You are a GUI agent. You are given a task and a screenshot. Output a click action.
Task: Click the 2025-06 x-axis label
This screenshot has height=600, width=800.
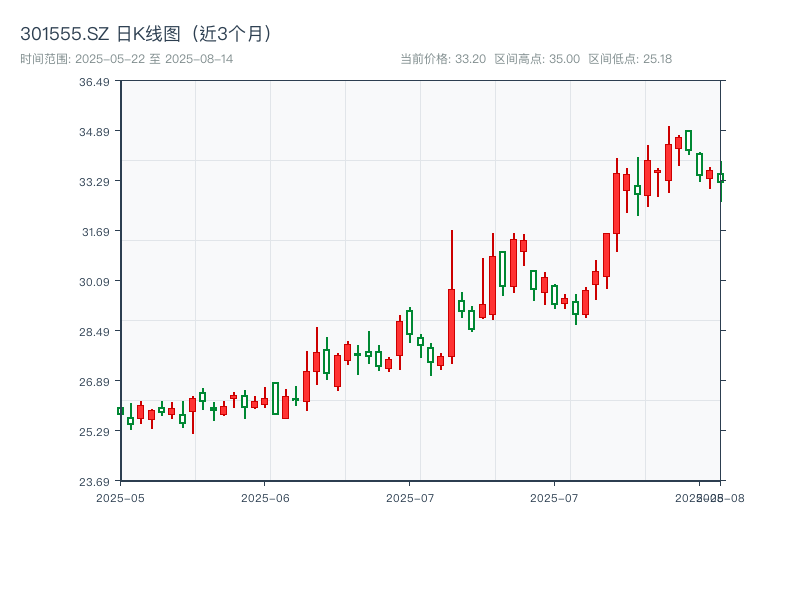coord(263,495)
